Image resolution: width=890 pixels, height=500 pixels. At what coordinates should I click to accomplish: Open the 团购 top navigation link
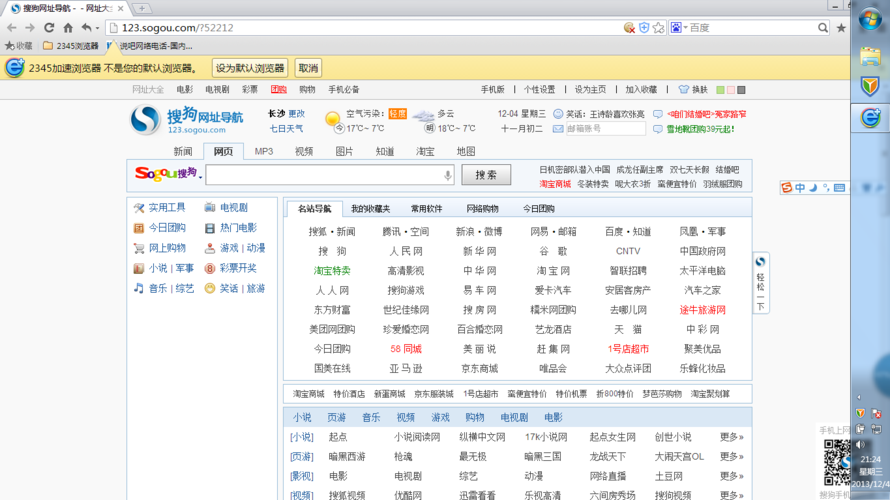pos(278,90)
